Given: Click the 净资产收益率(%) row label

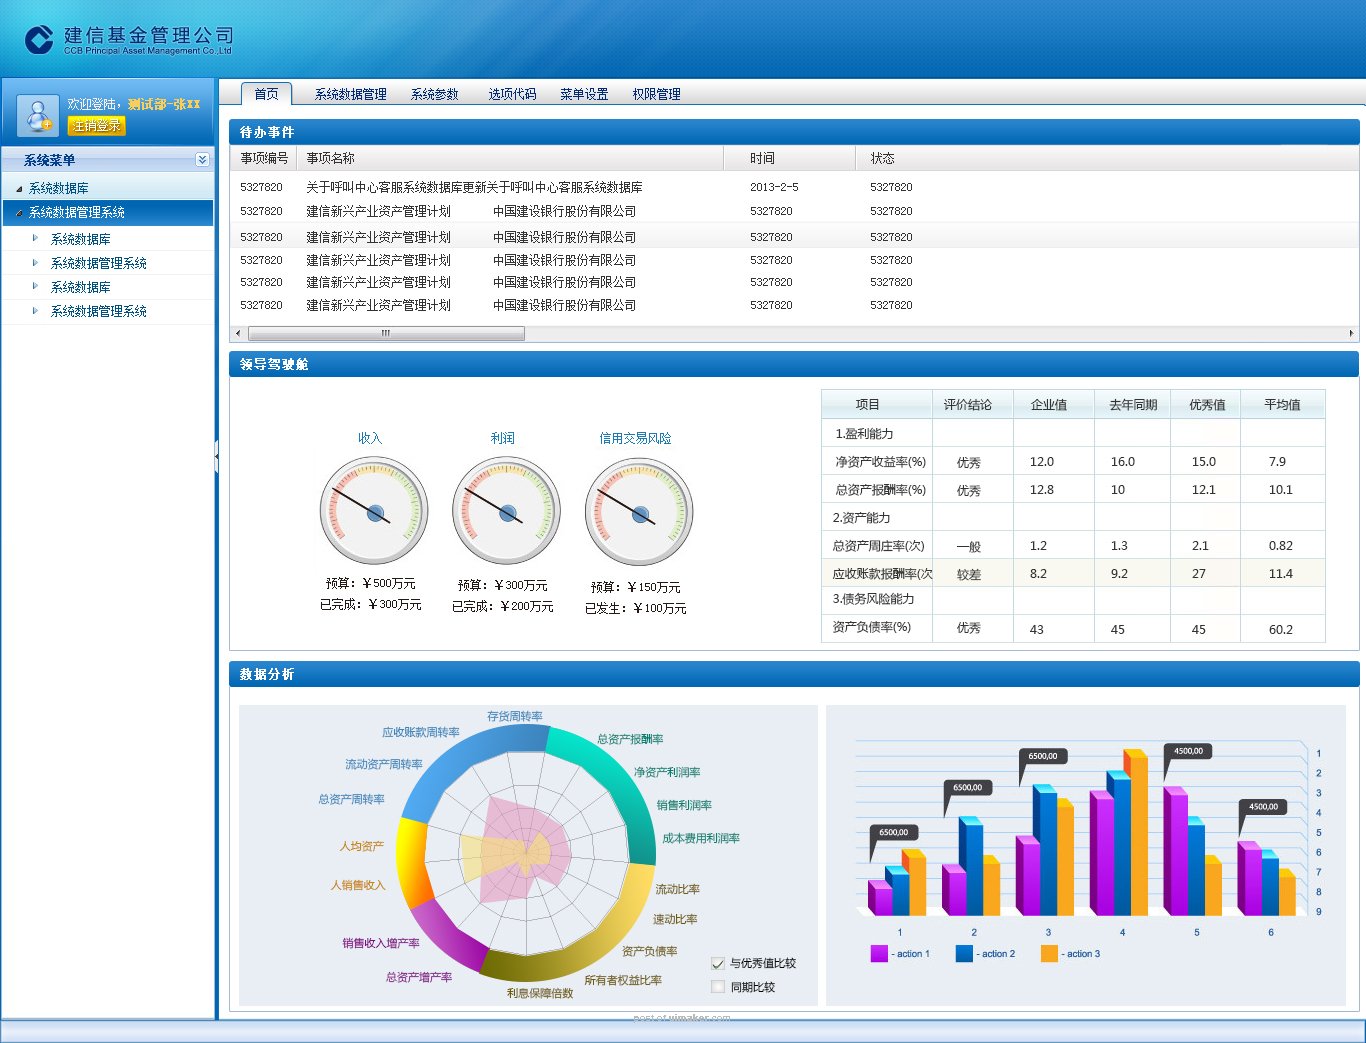Looking at the screenshot, I should tap(880, 462).
